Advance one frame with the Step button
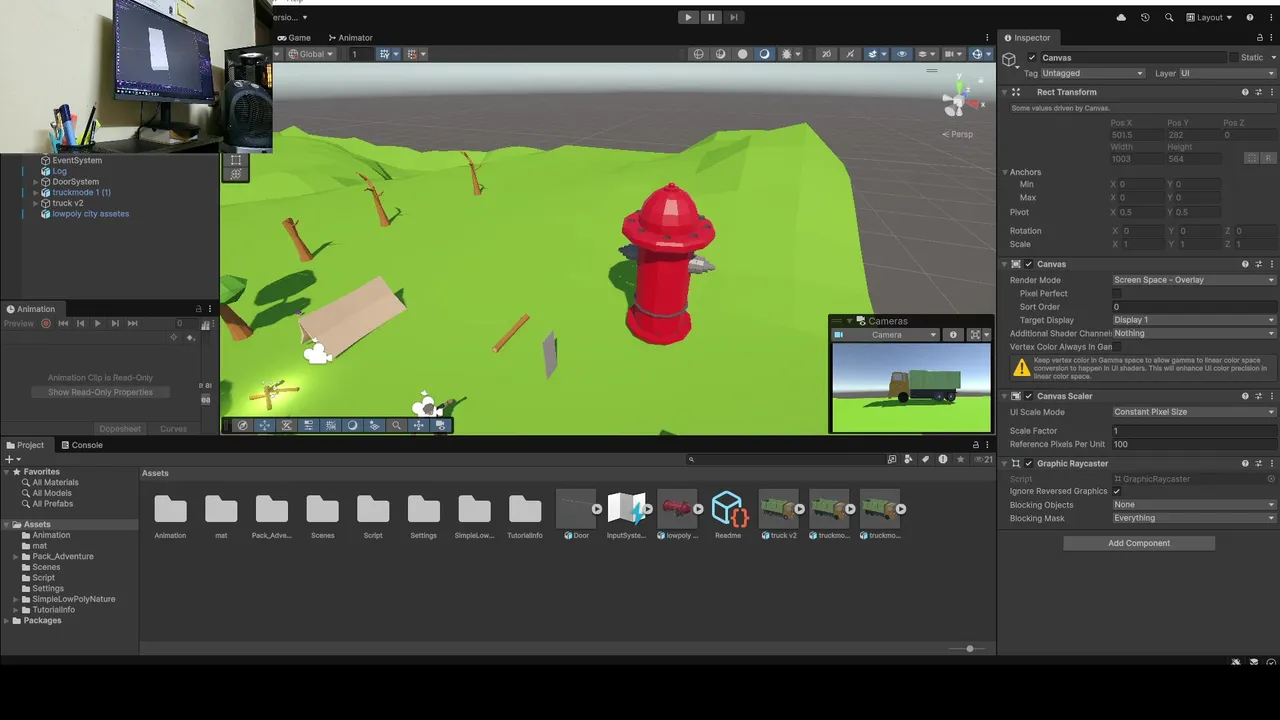The width and height of the screenshot is (1280, 720). pos(734,17)
